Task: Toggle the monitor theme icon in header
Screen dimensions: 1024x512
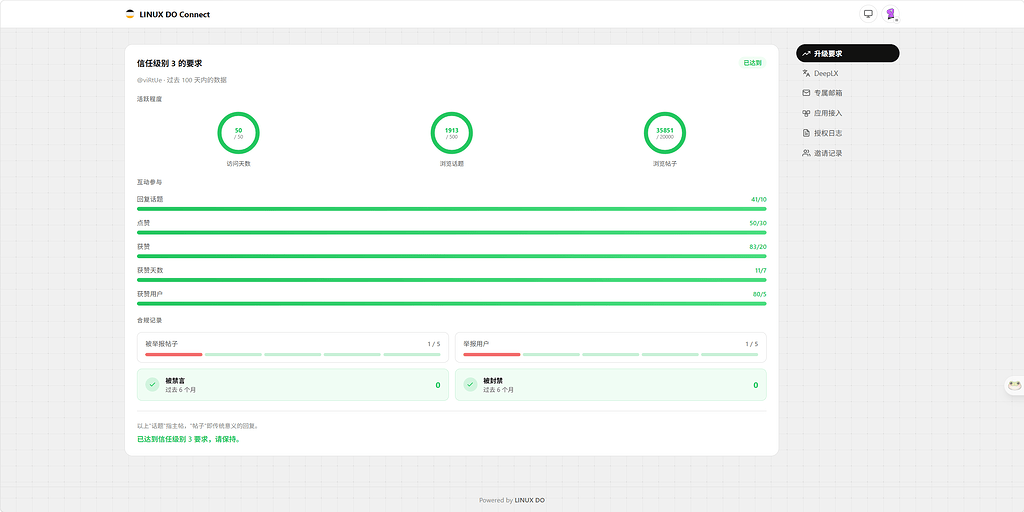Action: [868, 14]
